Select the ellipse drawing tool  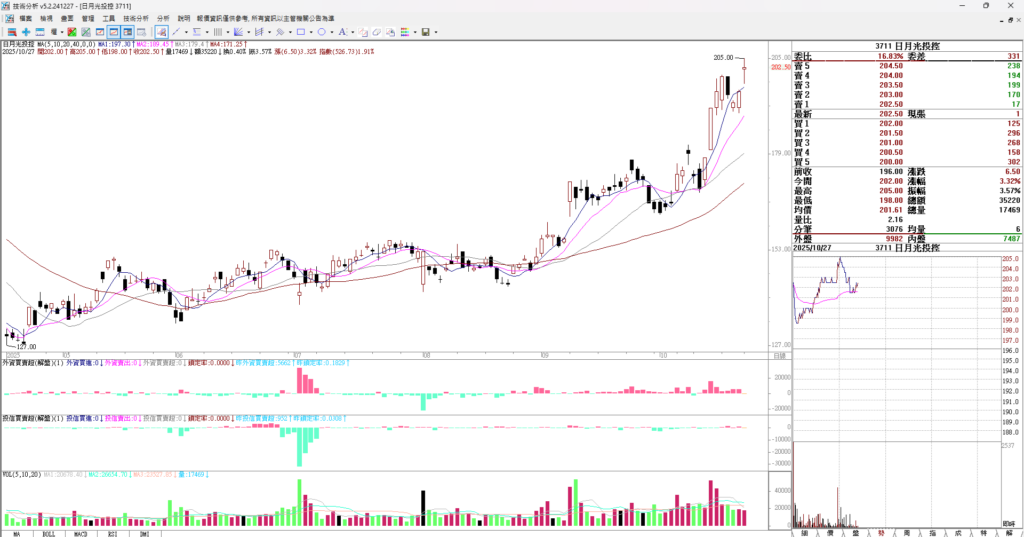tap(320, 32)
